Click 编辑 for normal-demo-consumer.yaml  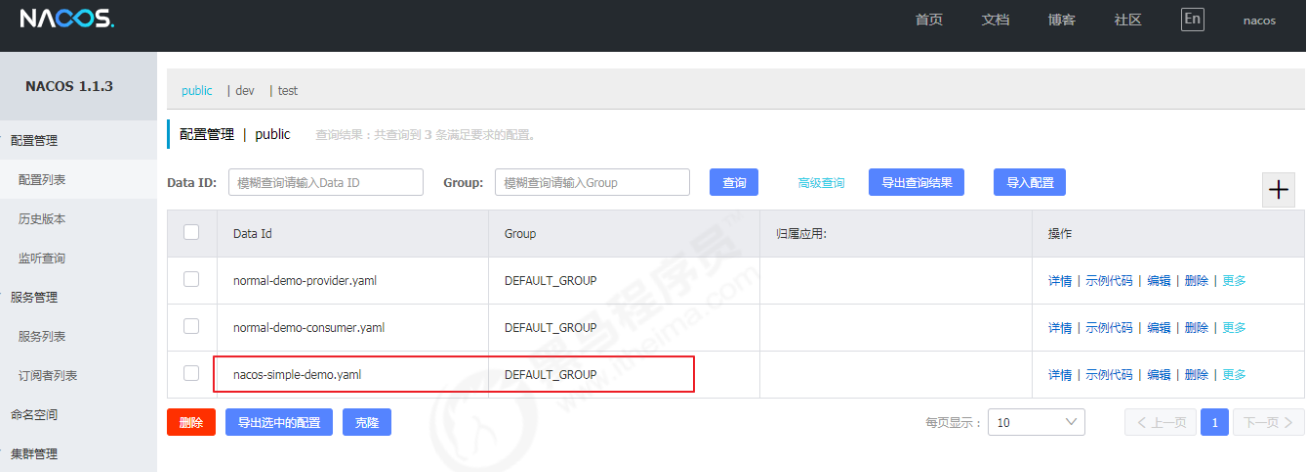[1159, 328]
